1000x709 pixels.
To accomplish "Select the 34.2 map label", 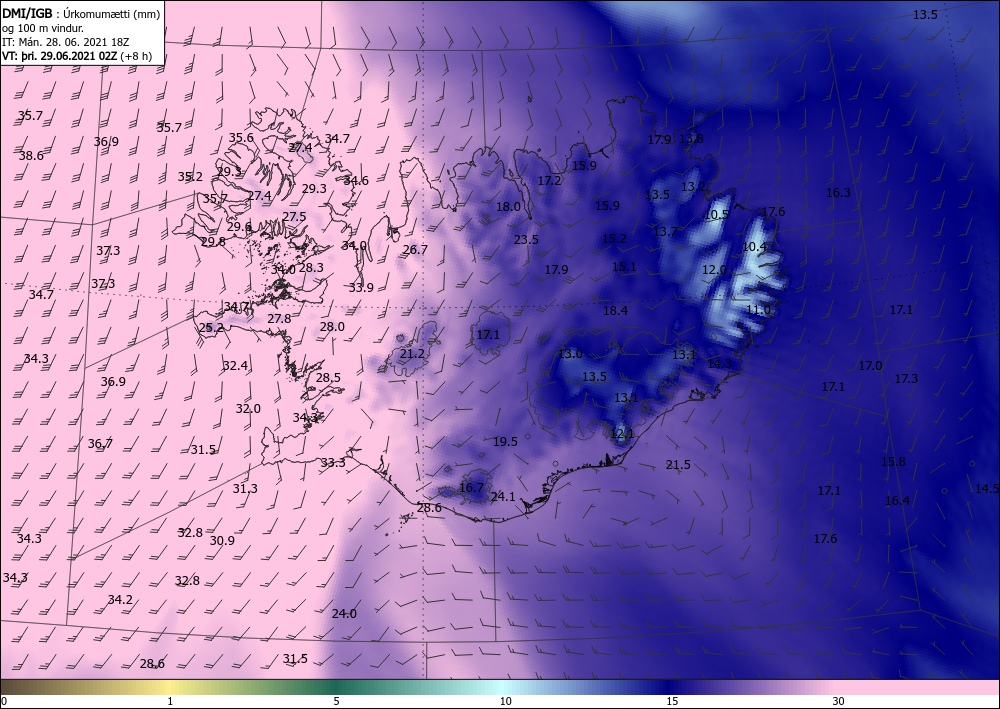I will (120, 599).
